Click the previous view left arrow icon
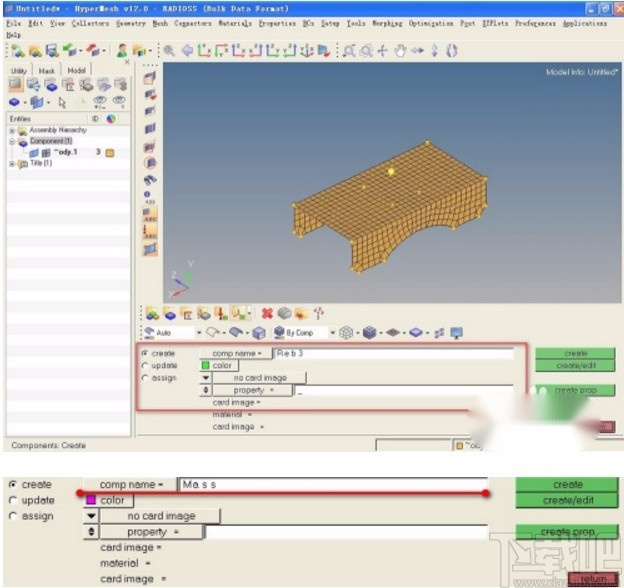The width and height of the screenshot is (624, 588). pos(187,51)
